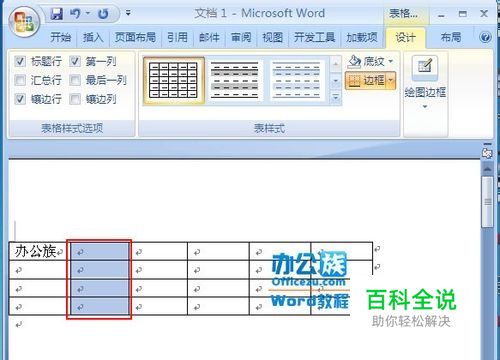The width and height of the screenshot is (500, 360).
Task: Toggle the ruler icon above scrollbar
Action: [x=487, y=152]
